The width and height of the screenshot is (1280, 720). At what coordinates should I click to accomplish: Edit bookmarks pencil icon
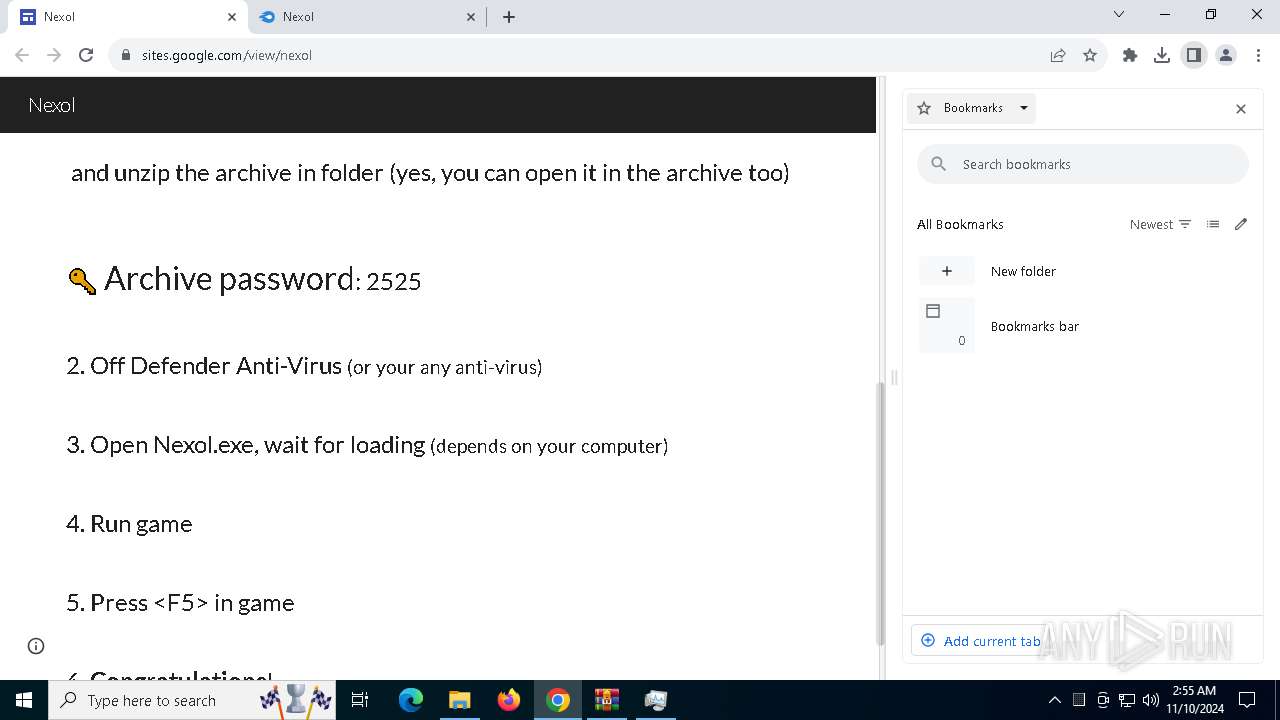[x=1241, y=224]
